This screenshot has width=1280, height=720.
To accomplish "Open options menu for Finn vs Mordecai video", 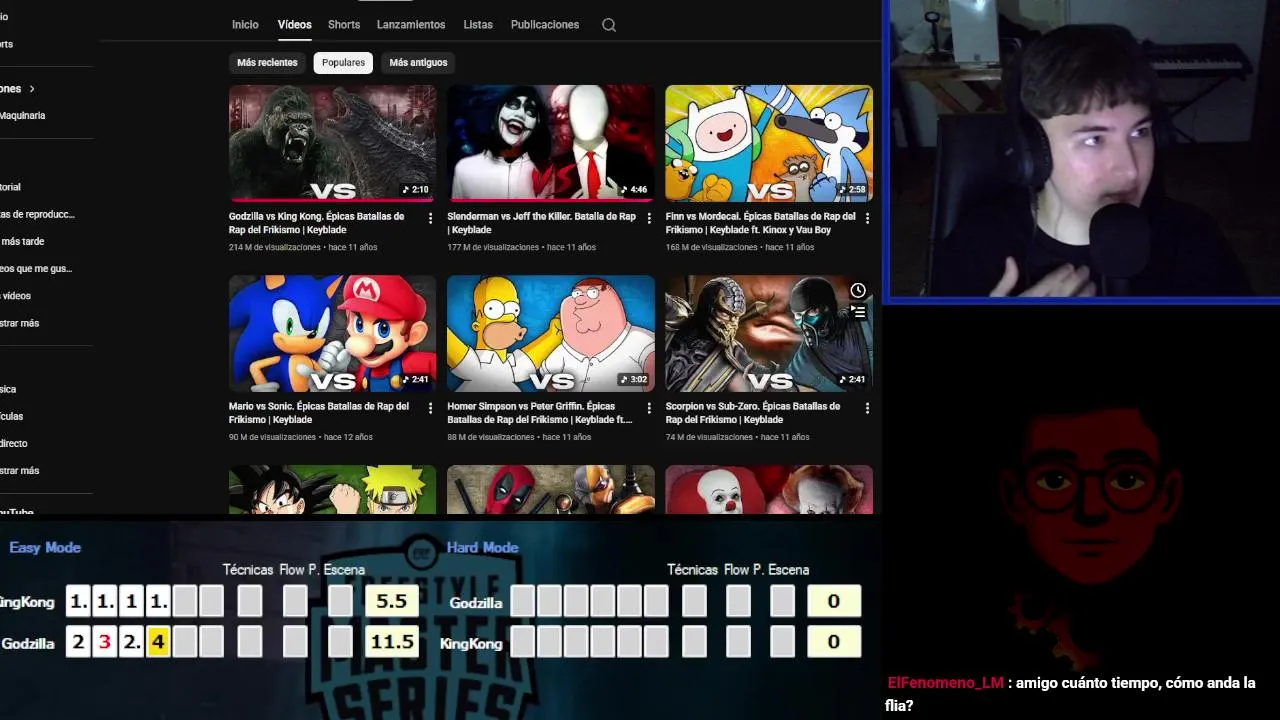I will tap(867, 218).
